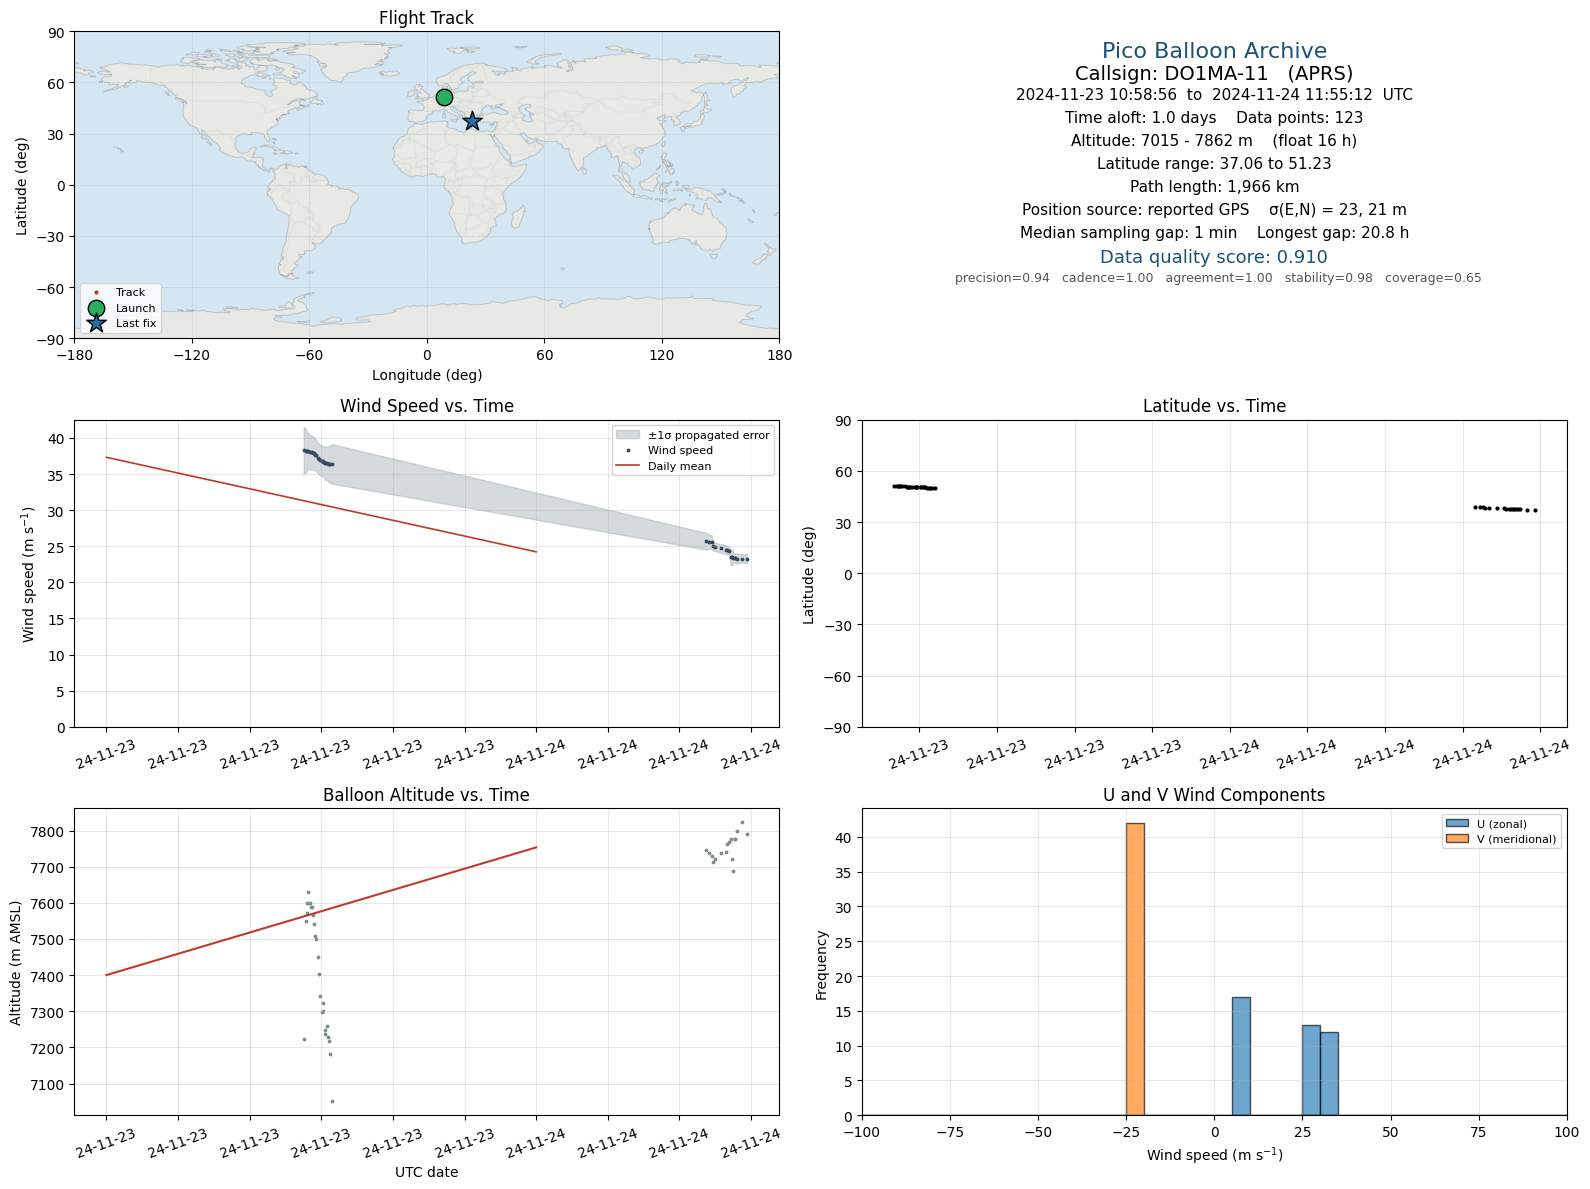The width and height of the screenshot is (1590, 1189).
Task: Click the 'Altitude: 7015 - 7862 m' line
Action: click(x=1214, y=141)
